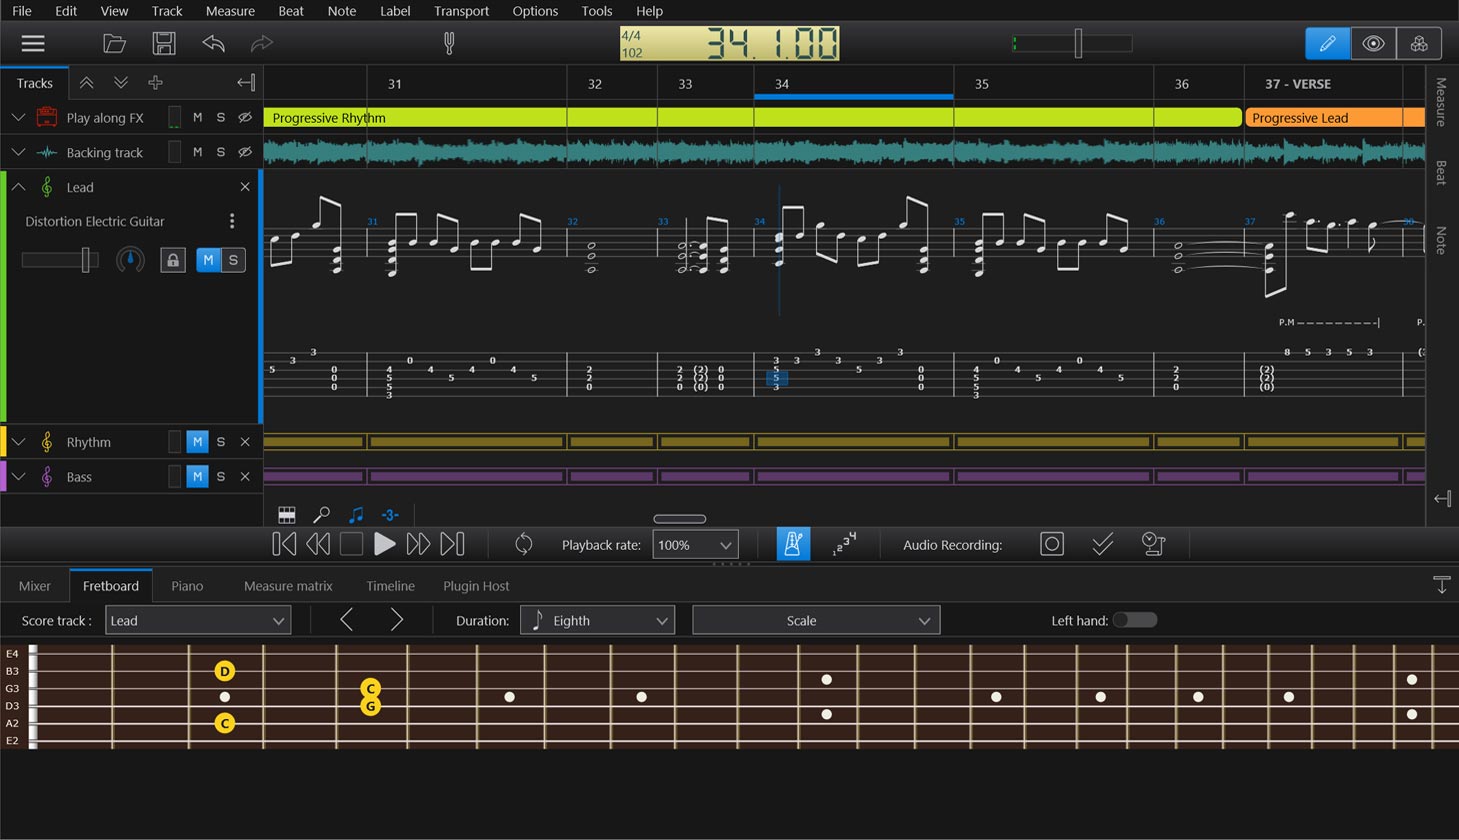Mute the Rhythm track
The width and height of the screenshot is (1459, 840).
[196, 441]
